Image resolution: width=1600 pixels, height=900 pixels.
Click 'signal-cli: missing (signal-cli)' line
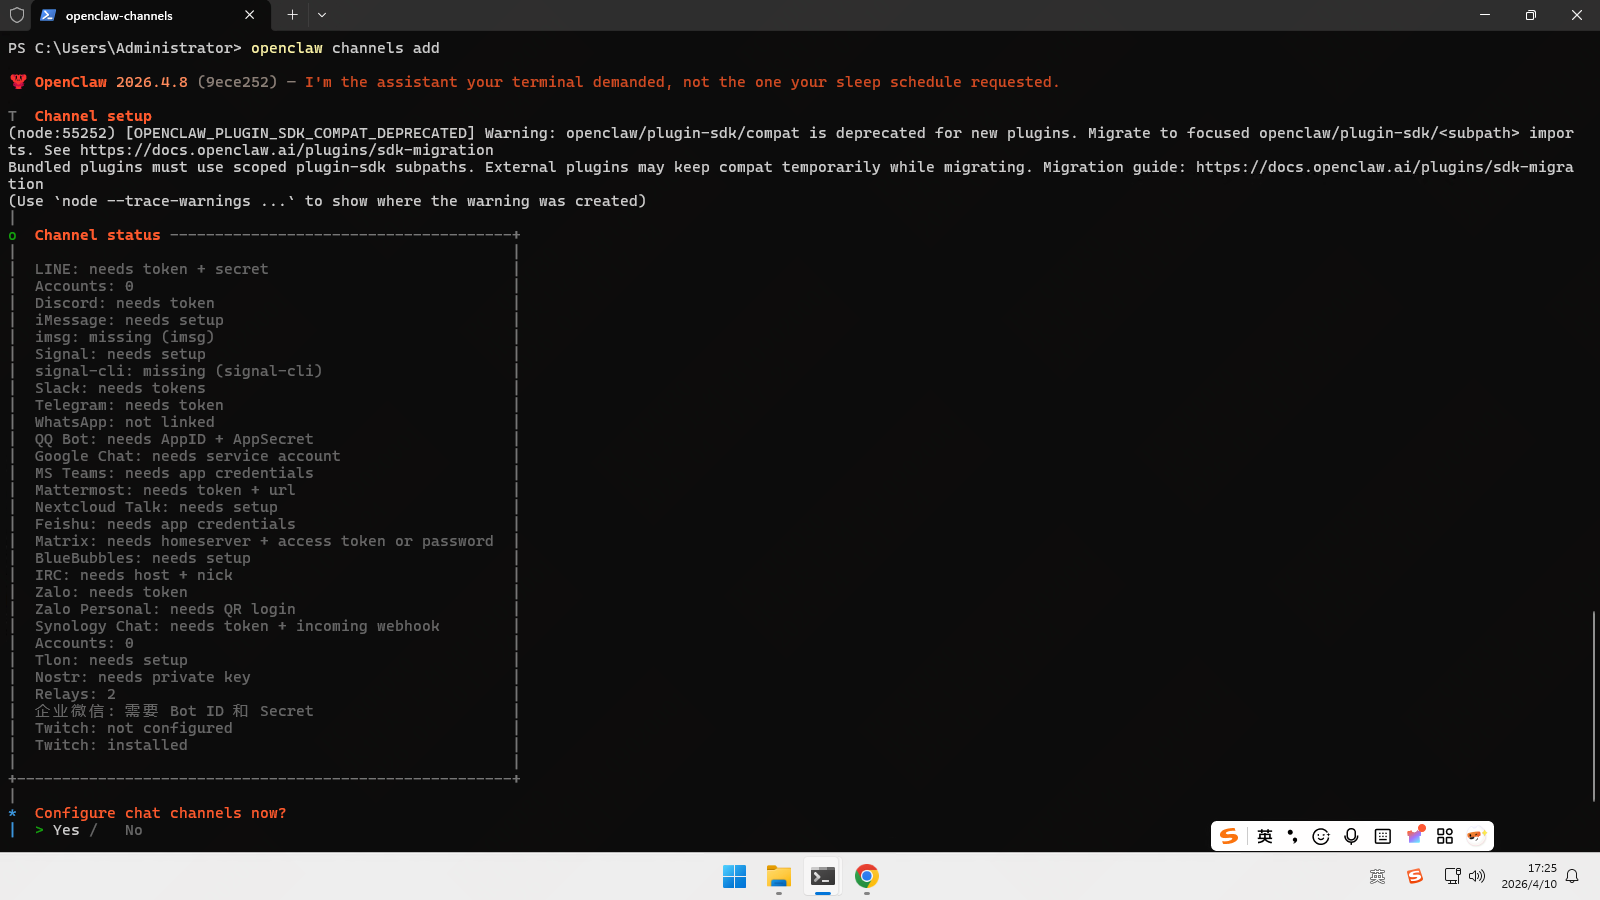click(x=178, y=371)
